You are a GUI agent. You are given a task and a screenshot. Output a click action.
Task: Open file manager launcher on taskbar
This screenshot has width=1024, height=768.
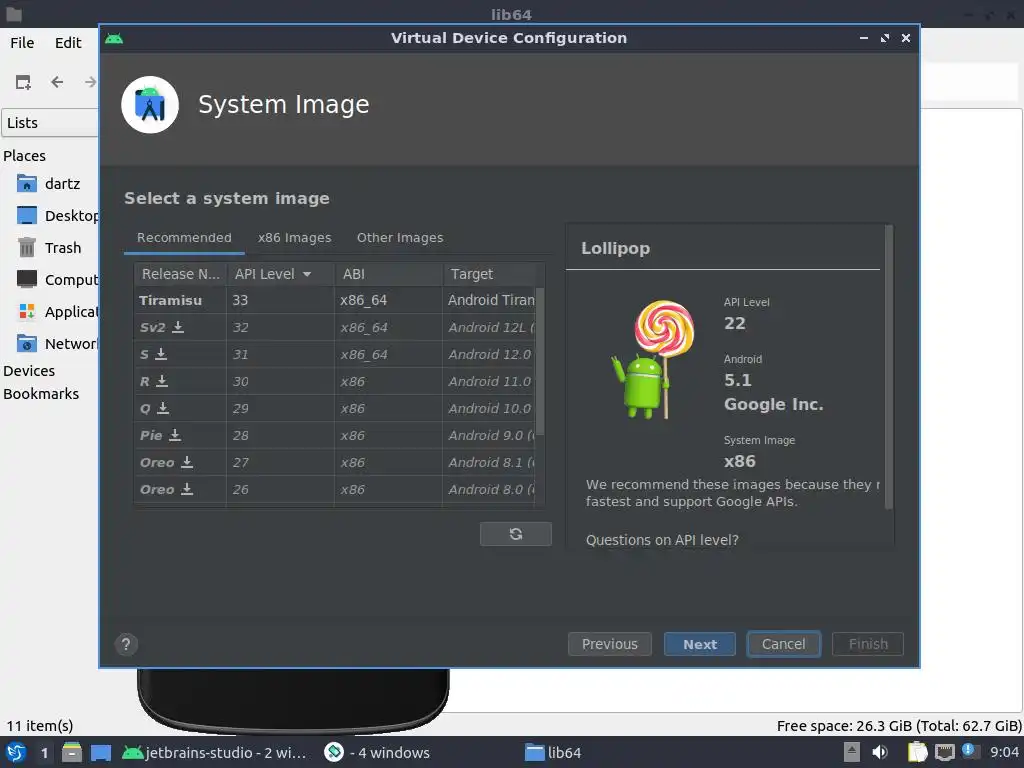tap(72, 752)
